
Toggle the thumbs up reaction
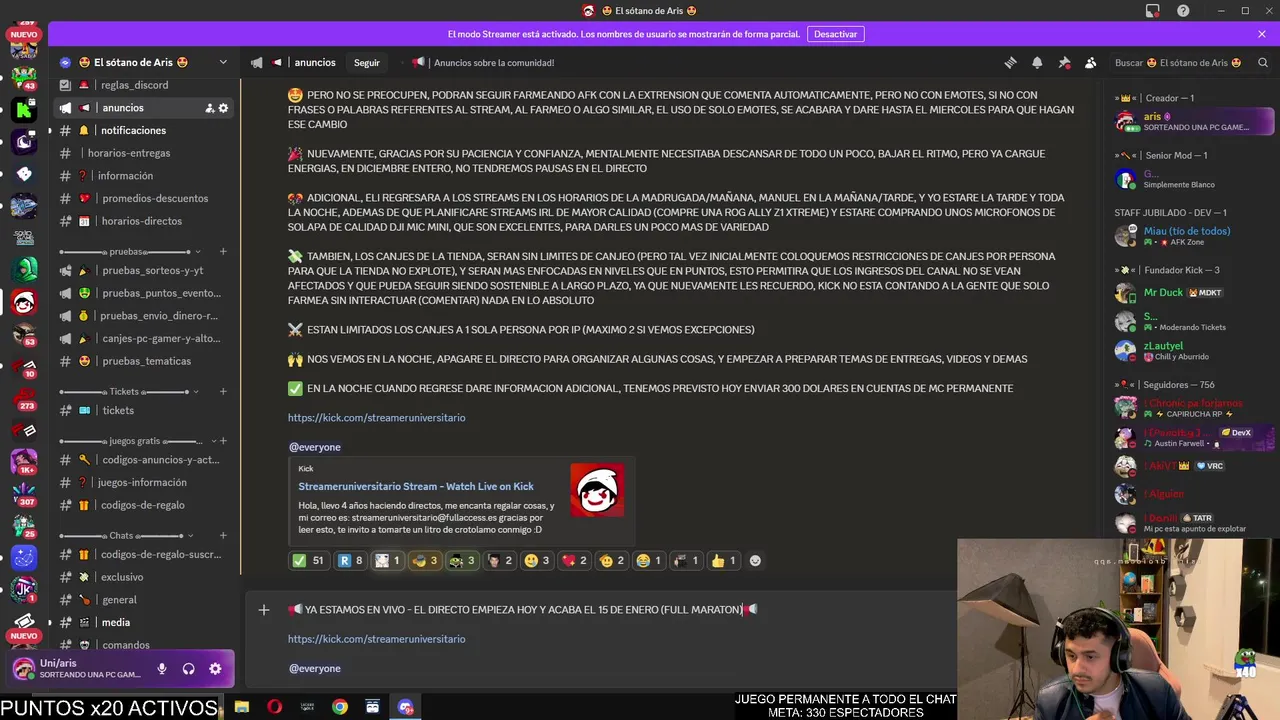click(723, 560)
